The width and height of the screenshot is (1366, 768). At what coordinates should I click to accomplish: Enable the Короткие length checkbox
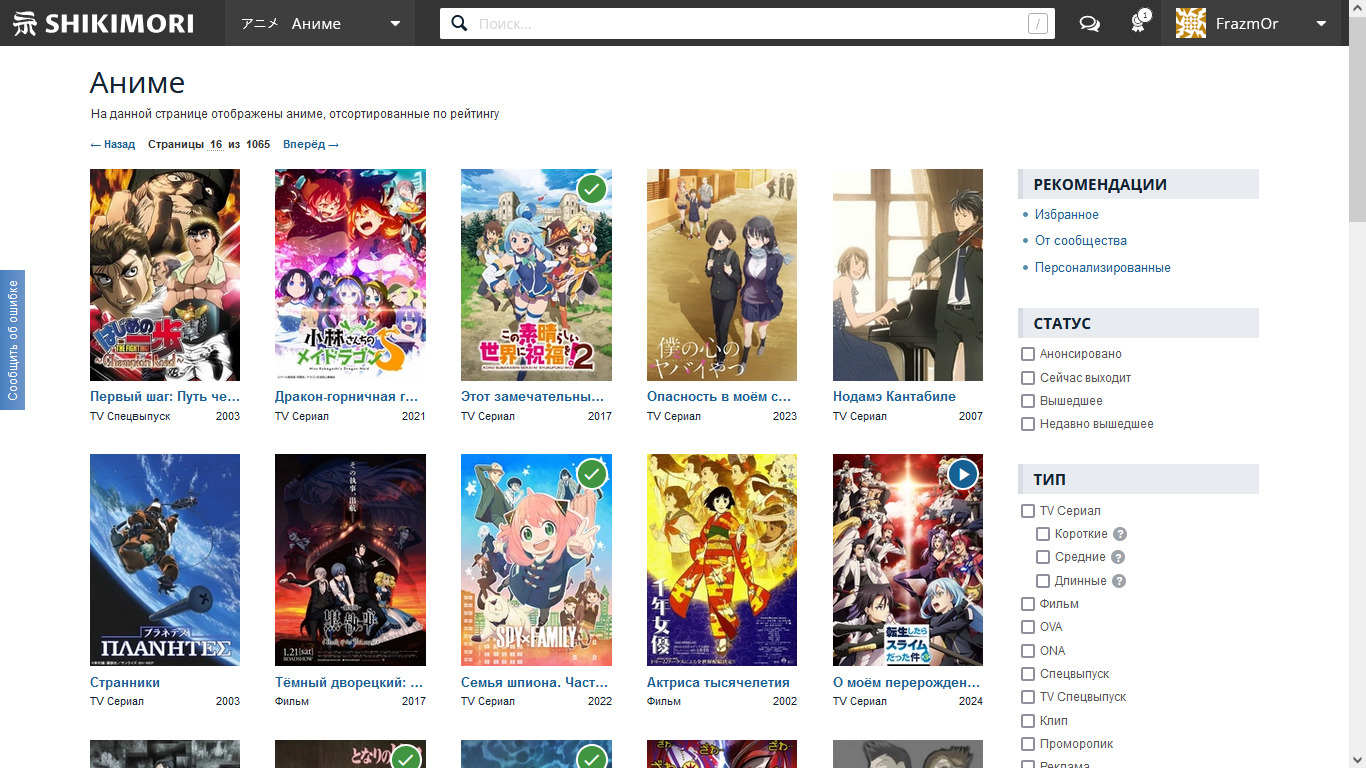click(x=1043, y=534)
